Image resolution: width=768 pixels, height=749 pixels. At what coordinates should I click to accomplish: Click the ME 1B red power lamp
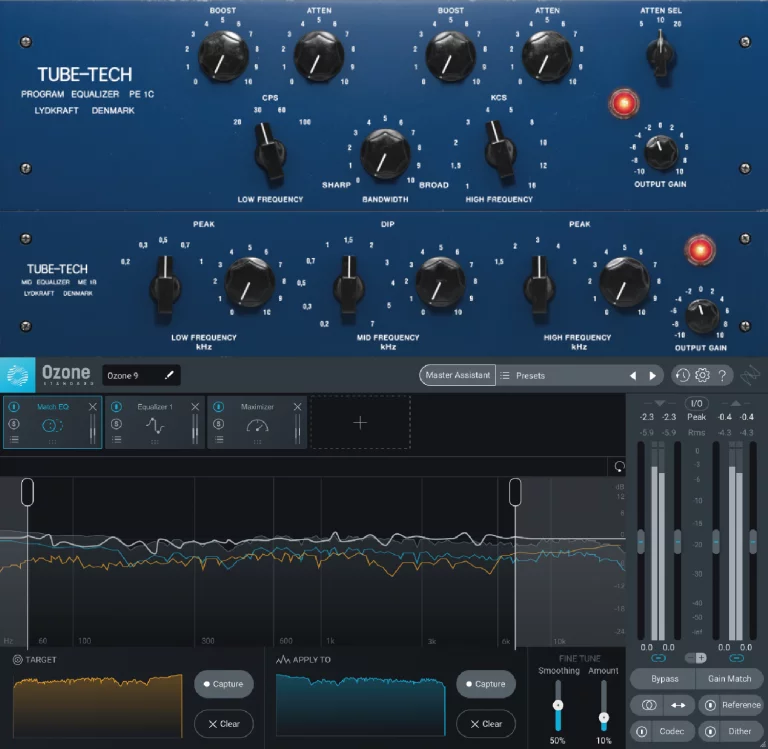tap(700, 250)
